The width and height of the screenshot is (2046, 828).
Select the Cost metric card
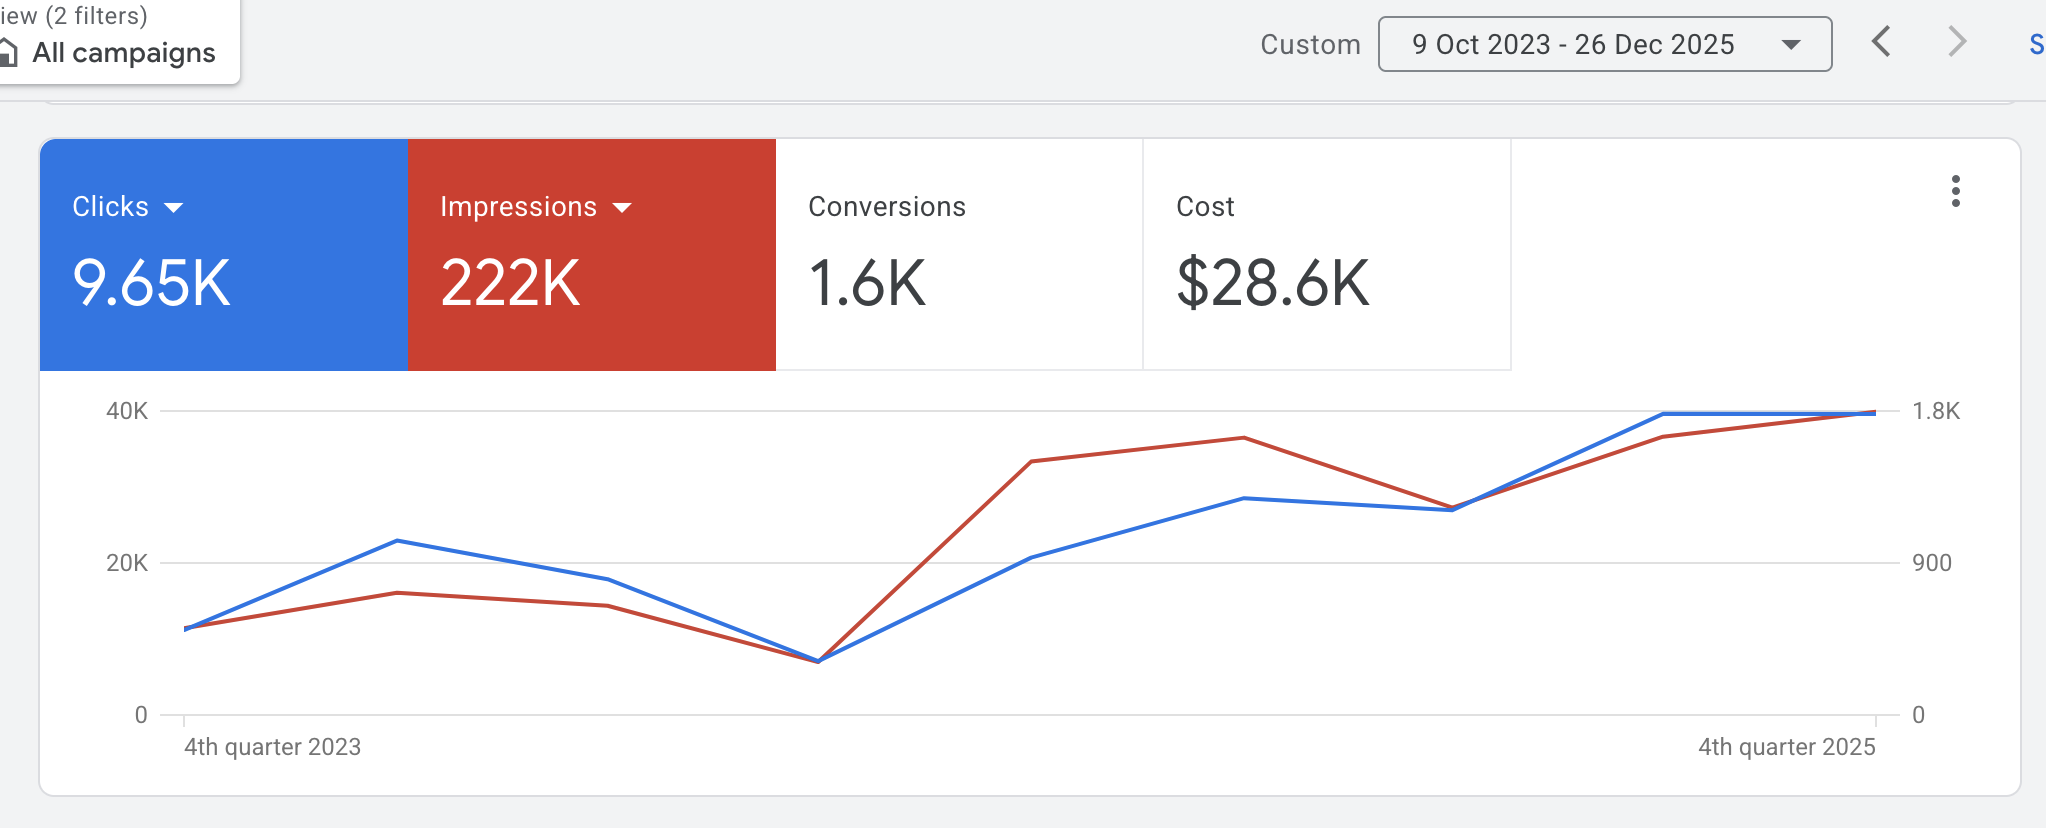pyautogui.click(x=1326, y=254)
